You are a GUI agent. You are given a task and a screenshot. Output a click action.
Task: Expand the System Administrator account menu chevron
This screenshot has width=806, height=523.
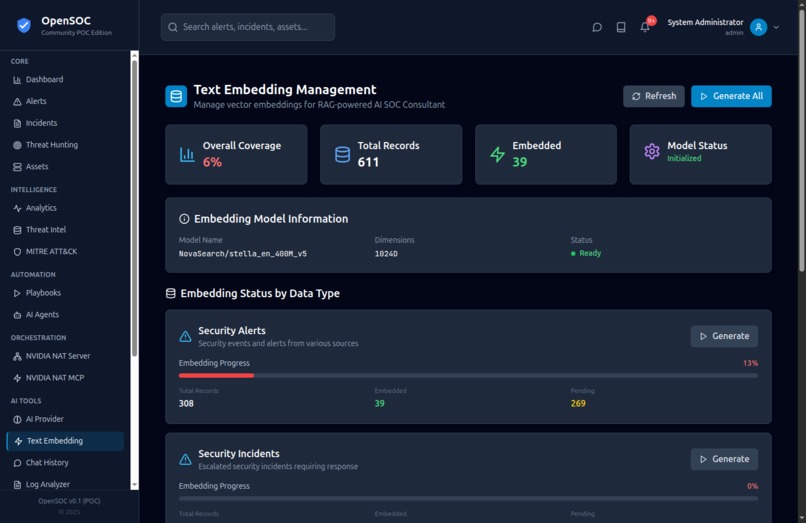tap(776, 27)
